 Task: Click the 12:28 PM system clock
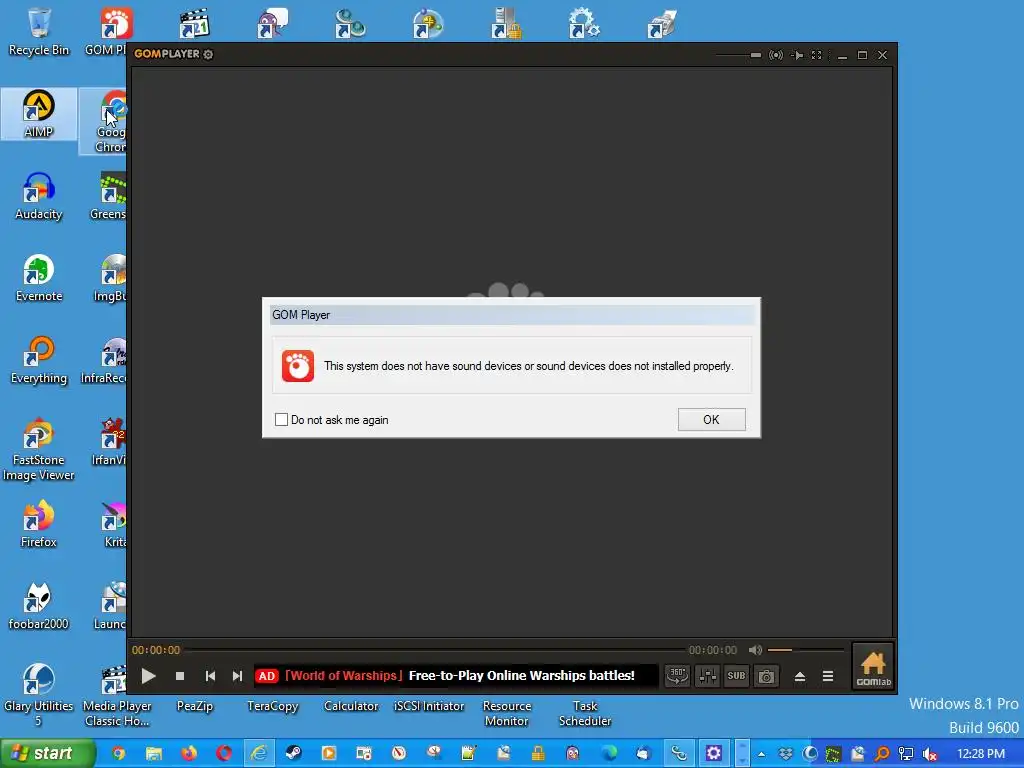pyautogui.click(x=981, y=754)
